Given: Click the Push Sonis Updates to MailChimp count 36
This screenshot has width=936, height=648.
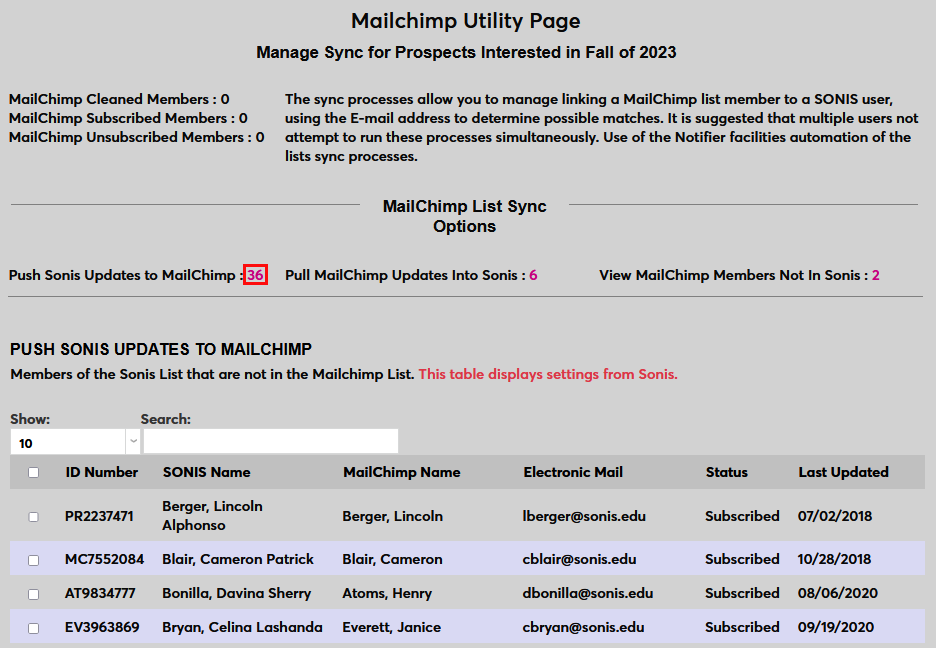Looking at the screenshot, I should coord(256,275).
